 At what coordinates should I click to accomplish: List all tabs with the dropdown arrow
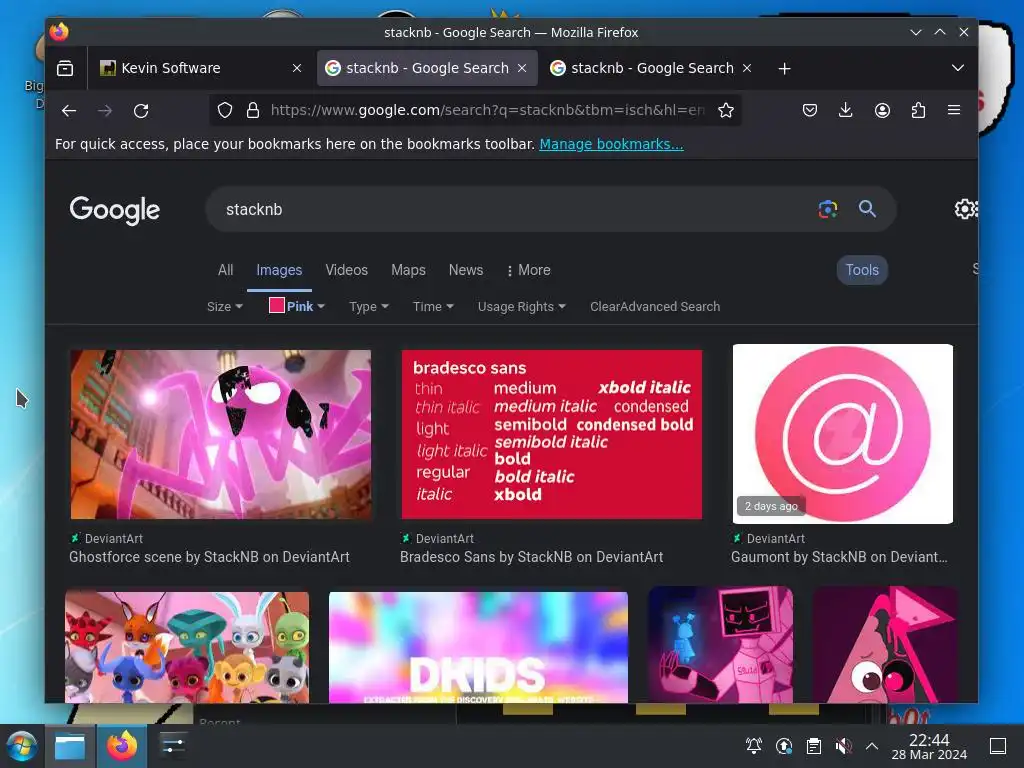(x=957, y=68)
